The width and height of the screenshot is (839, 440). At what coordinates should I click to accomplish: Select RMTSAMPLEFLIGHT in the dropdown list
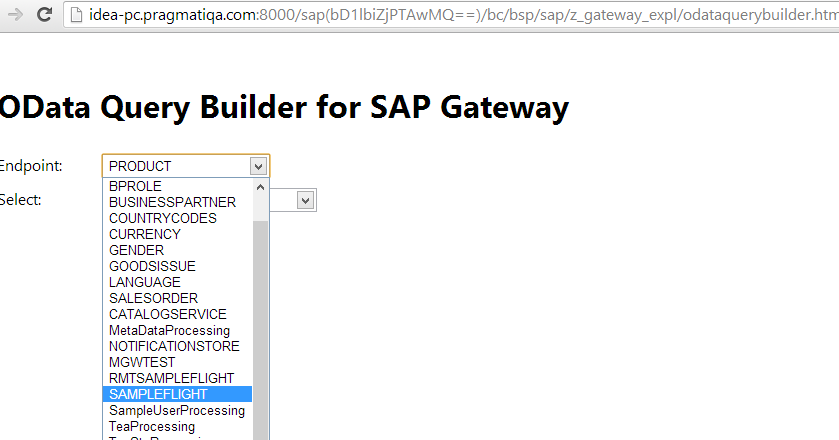click(177, 378)
